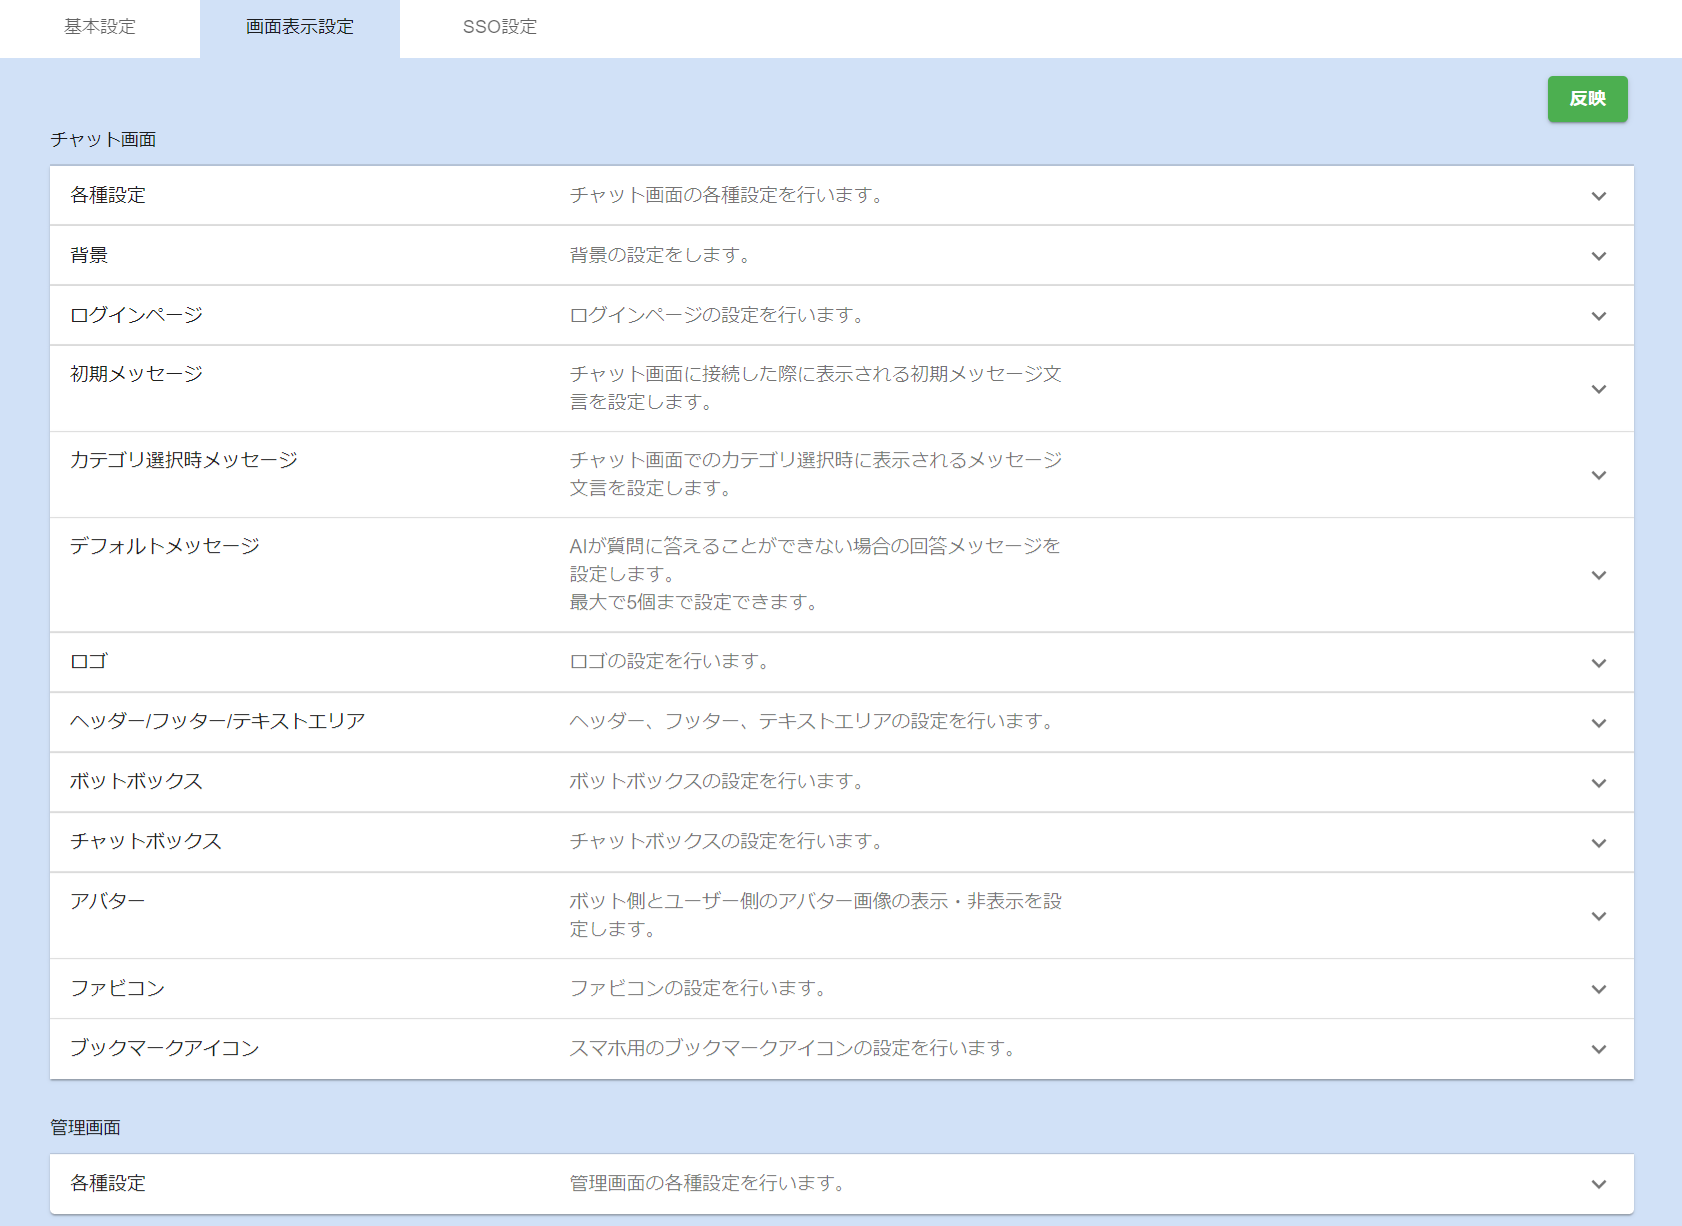Click chevron icon for ログインページ row

tap(1598, 316)
